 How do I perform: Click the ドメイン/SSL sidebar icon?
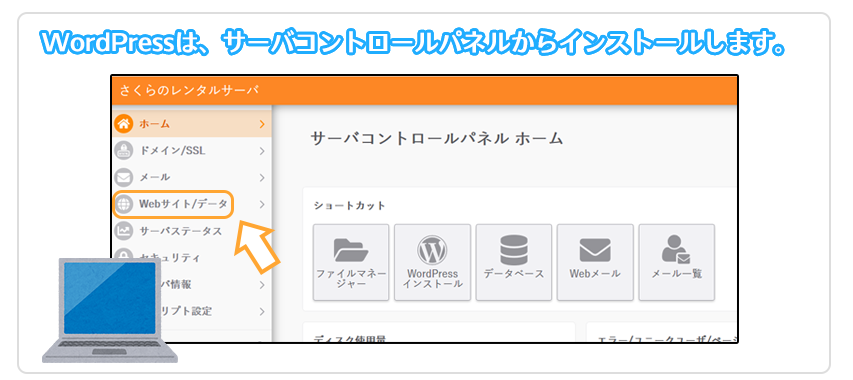(123, 151)
